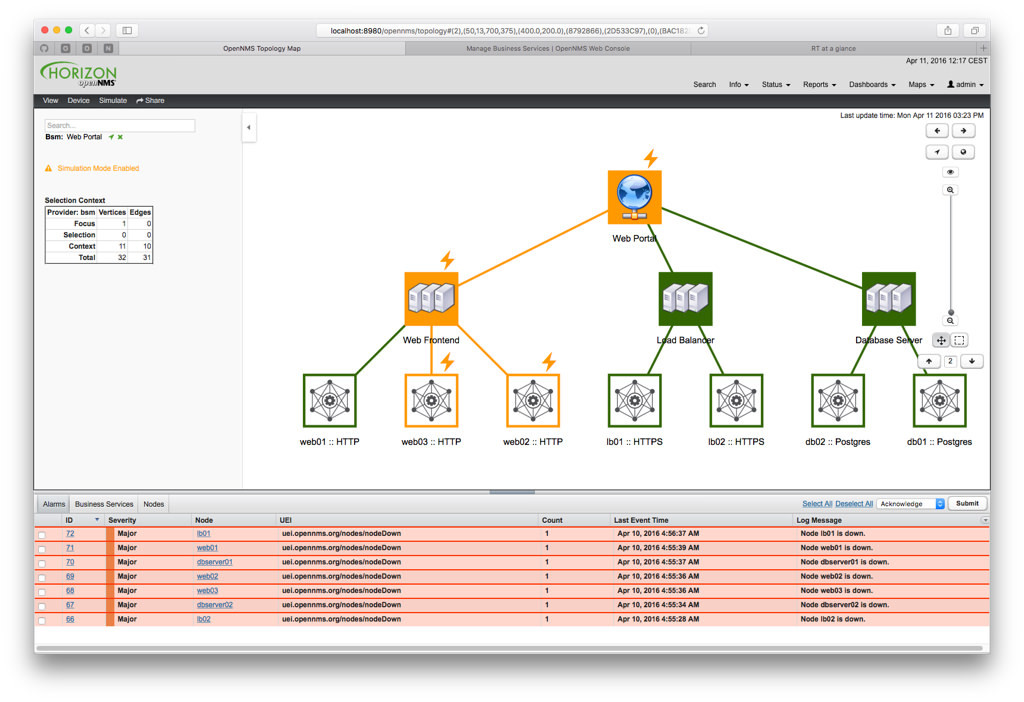This screenshot has width=1024, height=702.
Task: Navigate back in topology history with left arrow
Action: pos(937,131)
